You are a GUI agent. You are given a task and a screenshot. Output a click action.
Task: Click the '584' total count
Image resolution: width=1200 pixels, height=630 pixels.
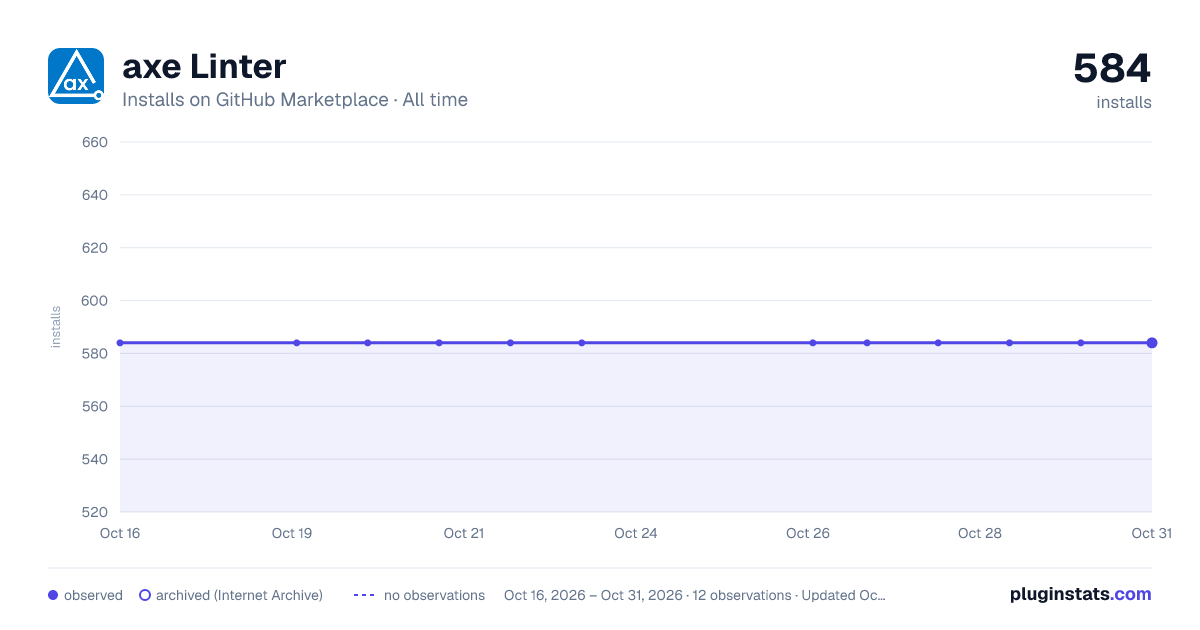pyautogui.click(x=1112, y=68)
